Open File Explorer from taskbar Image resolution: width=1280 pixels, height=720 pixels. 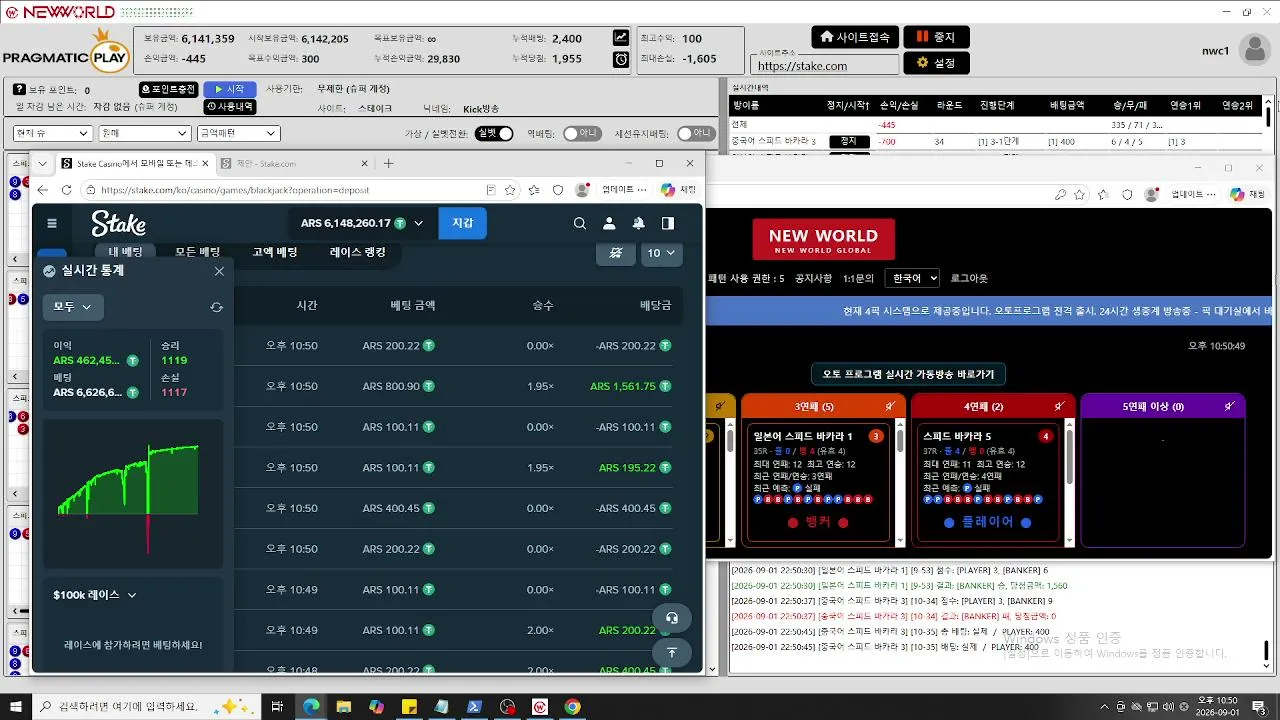coord(344,707)
